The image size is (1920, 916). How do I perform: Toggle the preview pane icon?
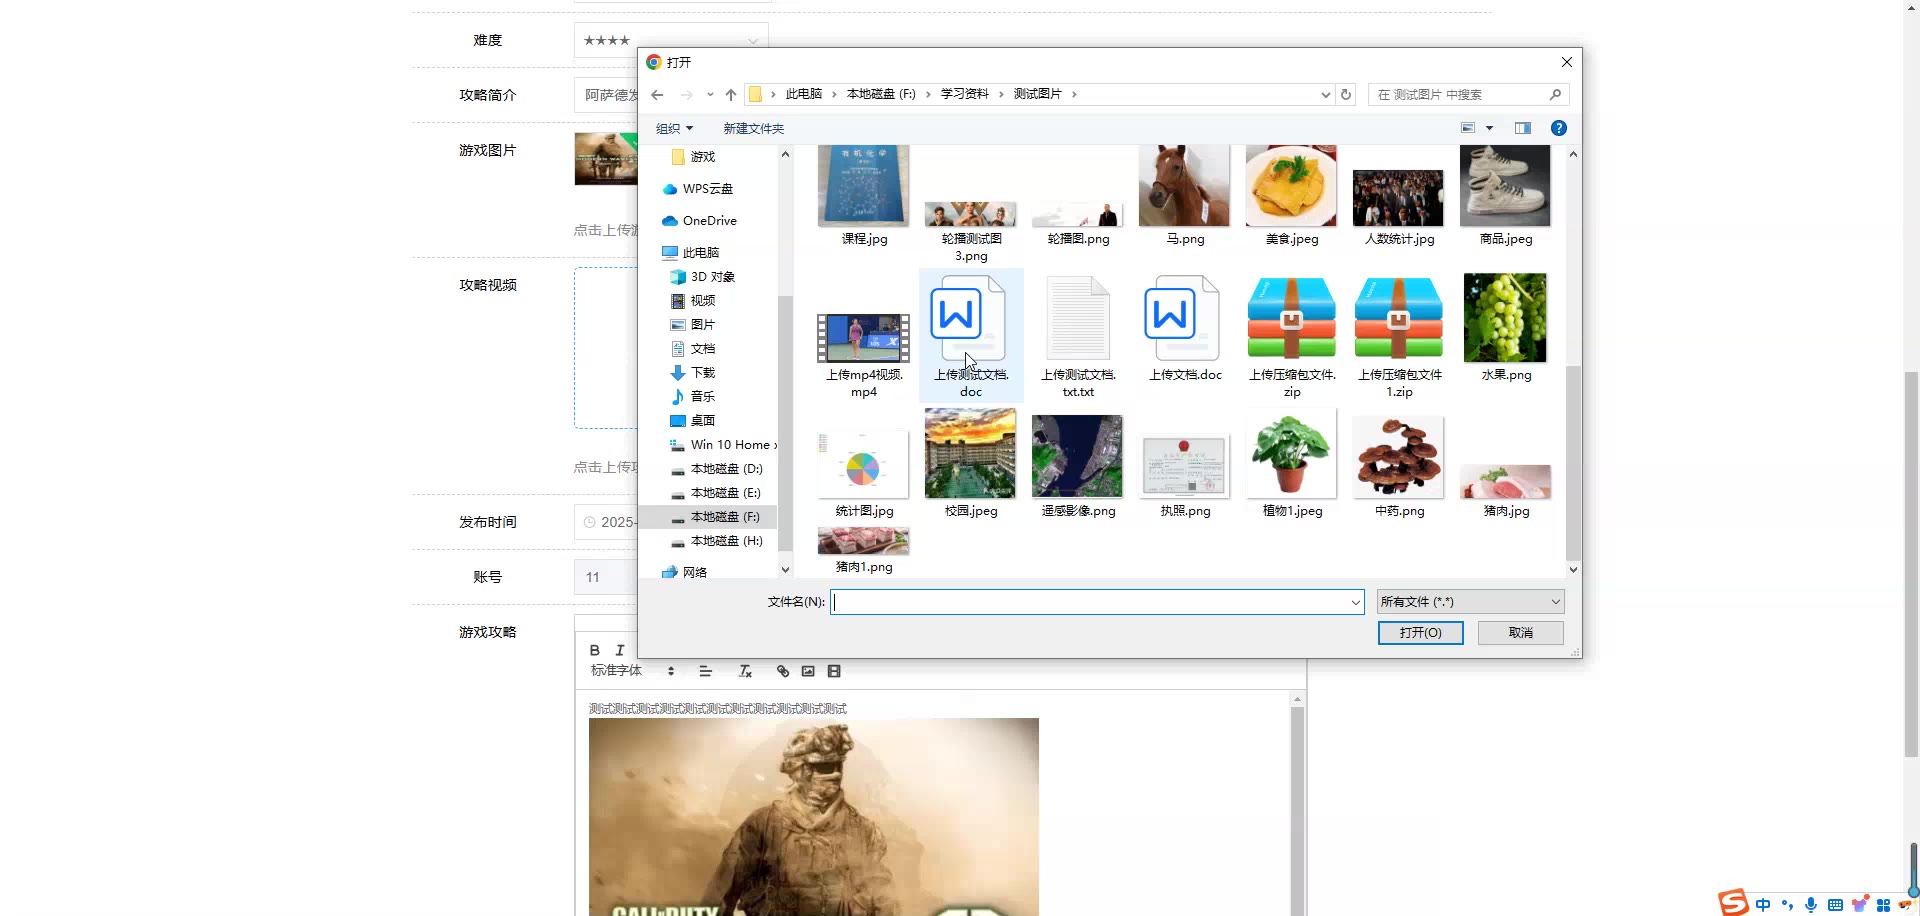1523,128
